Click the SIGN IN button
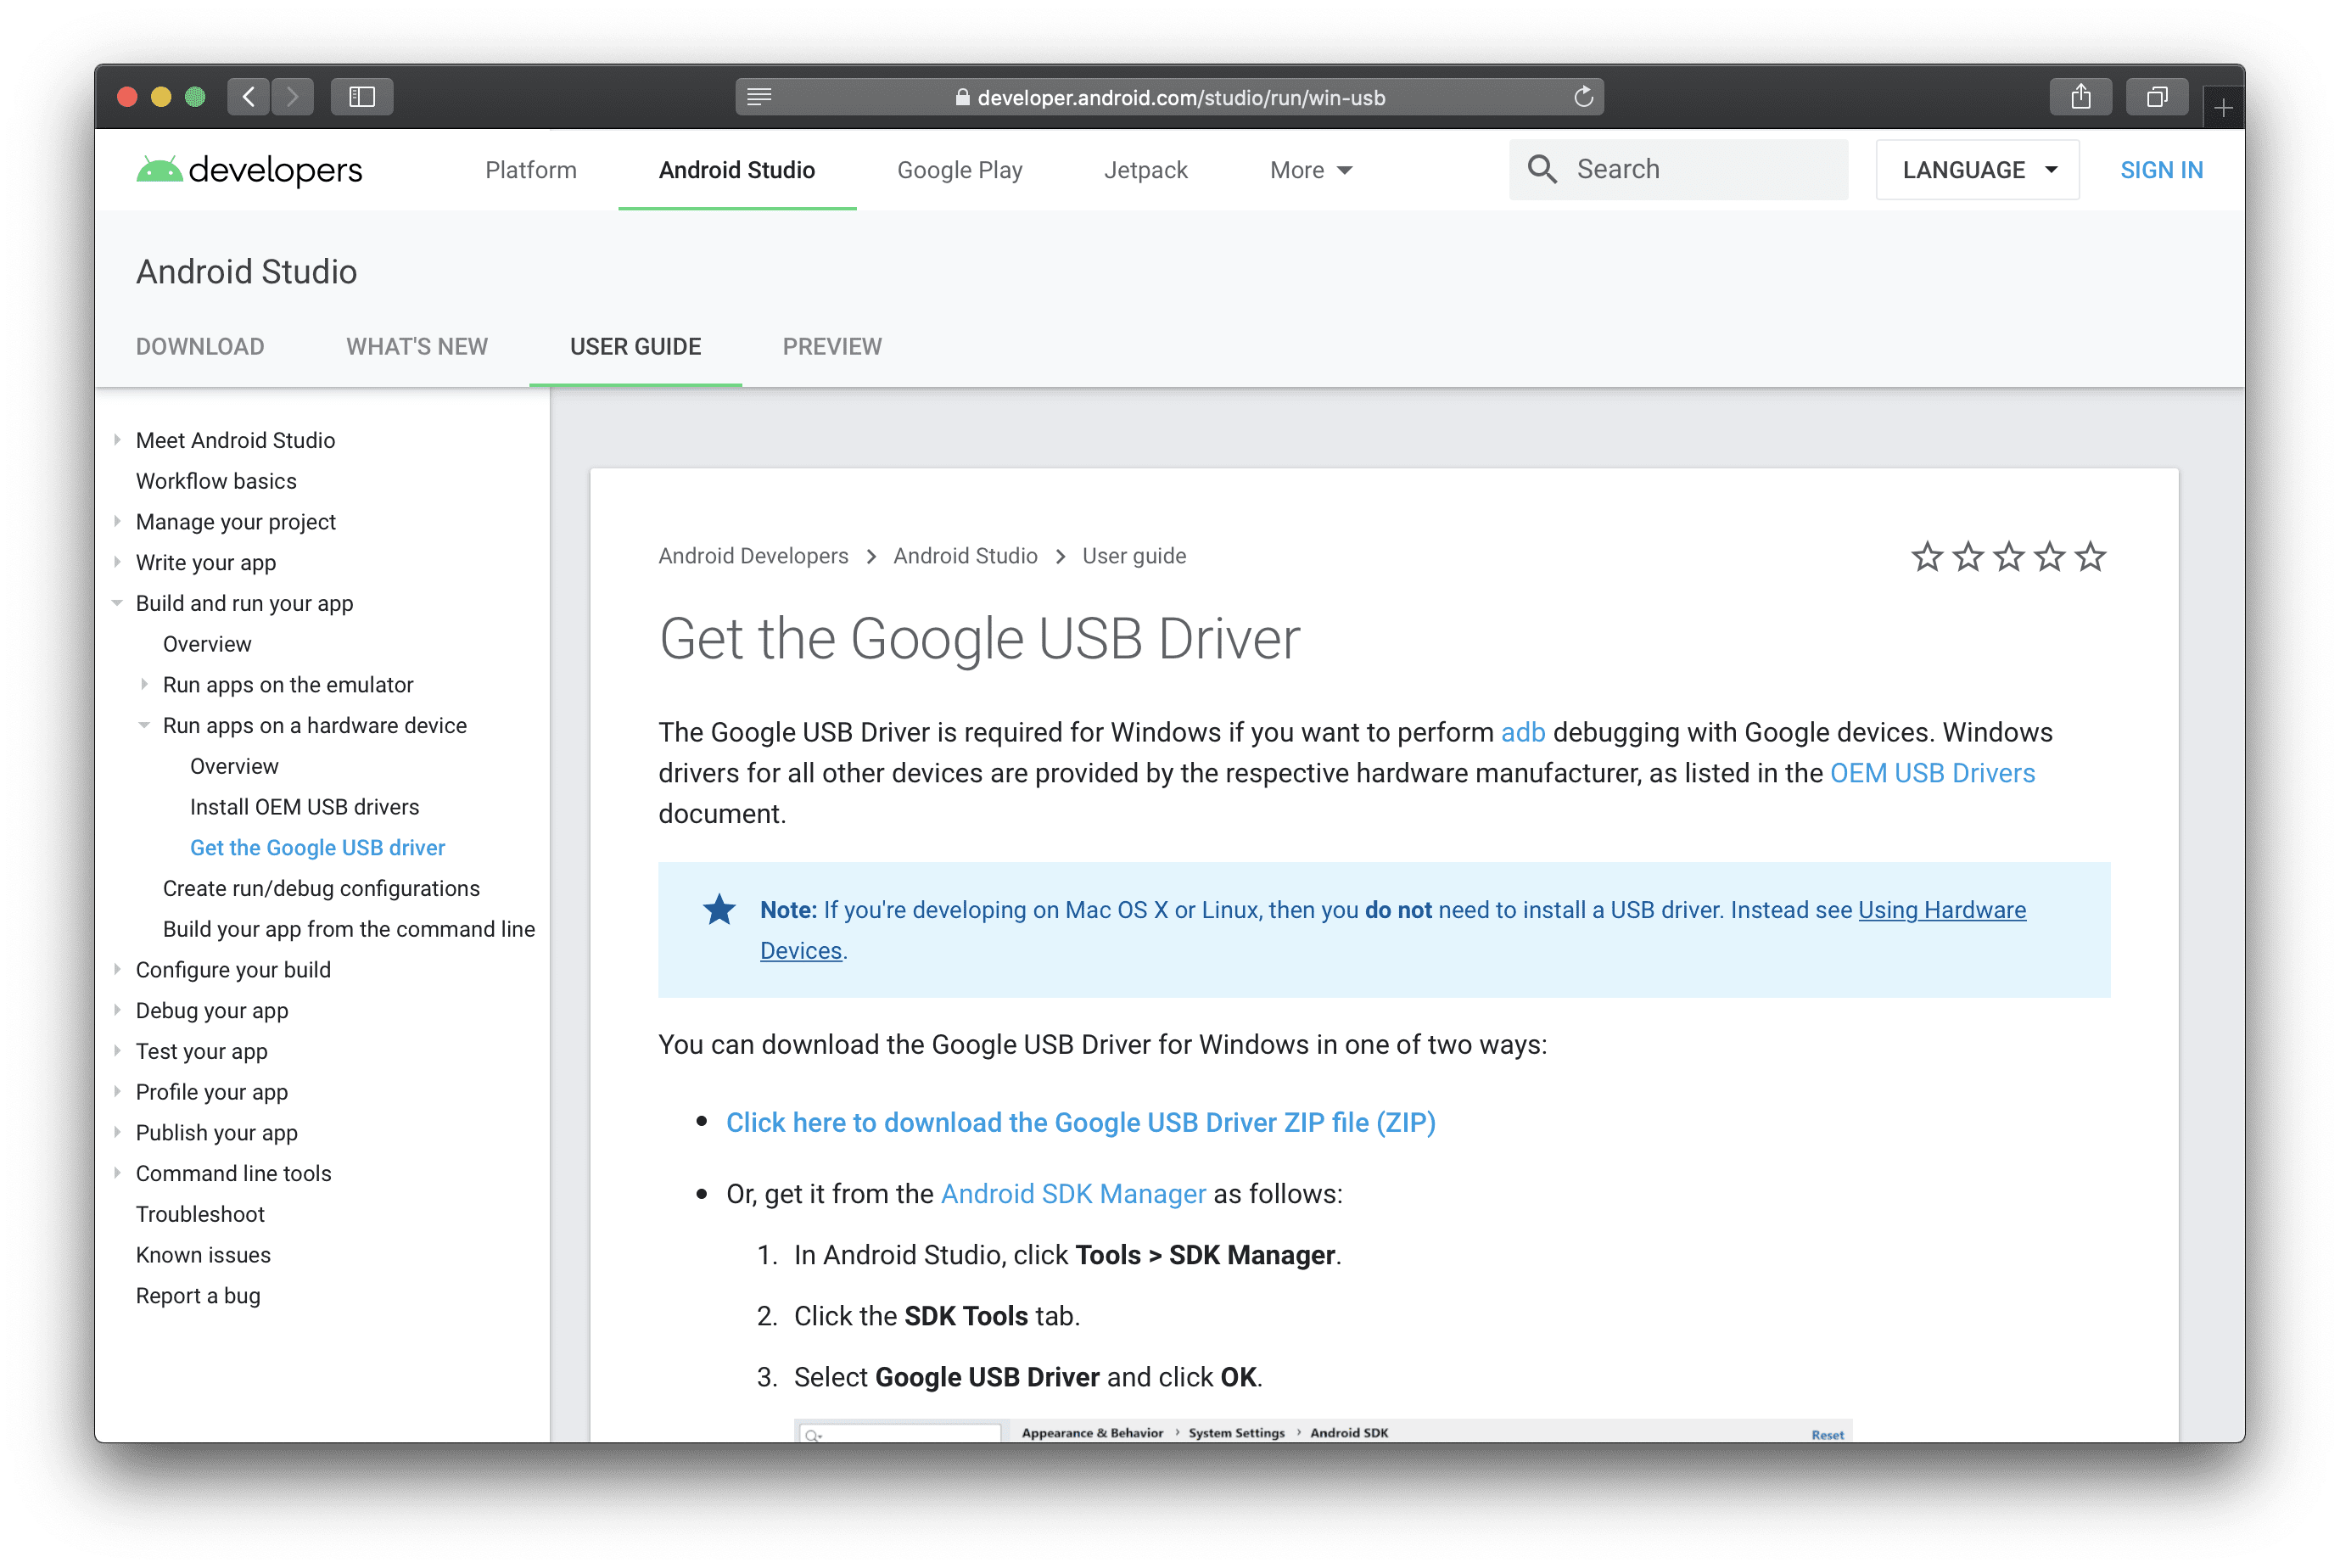The width and height of the screenshot is (2340, 1568). [2162, 169]
